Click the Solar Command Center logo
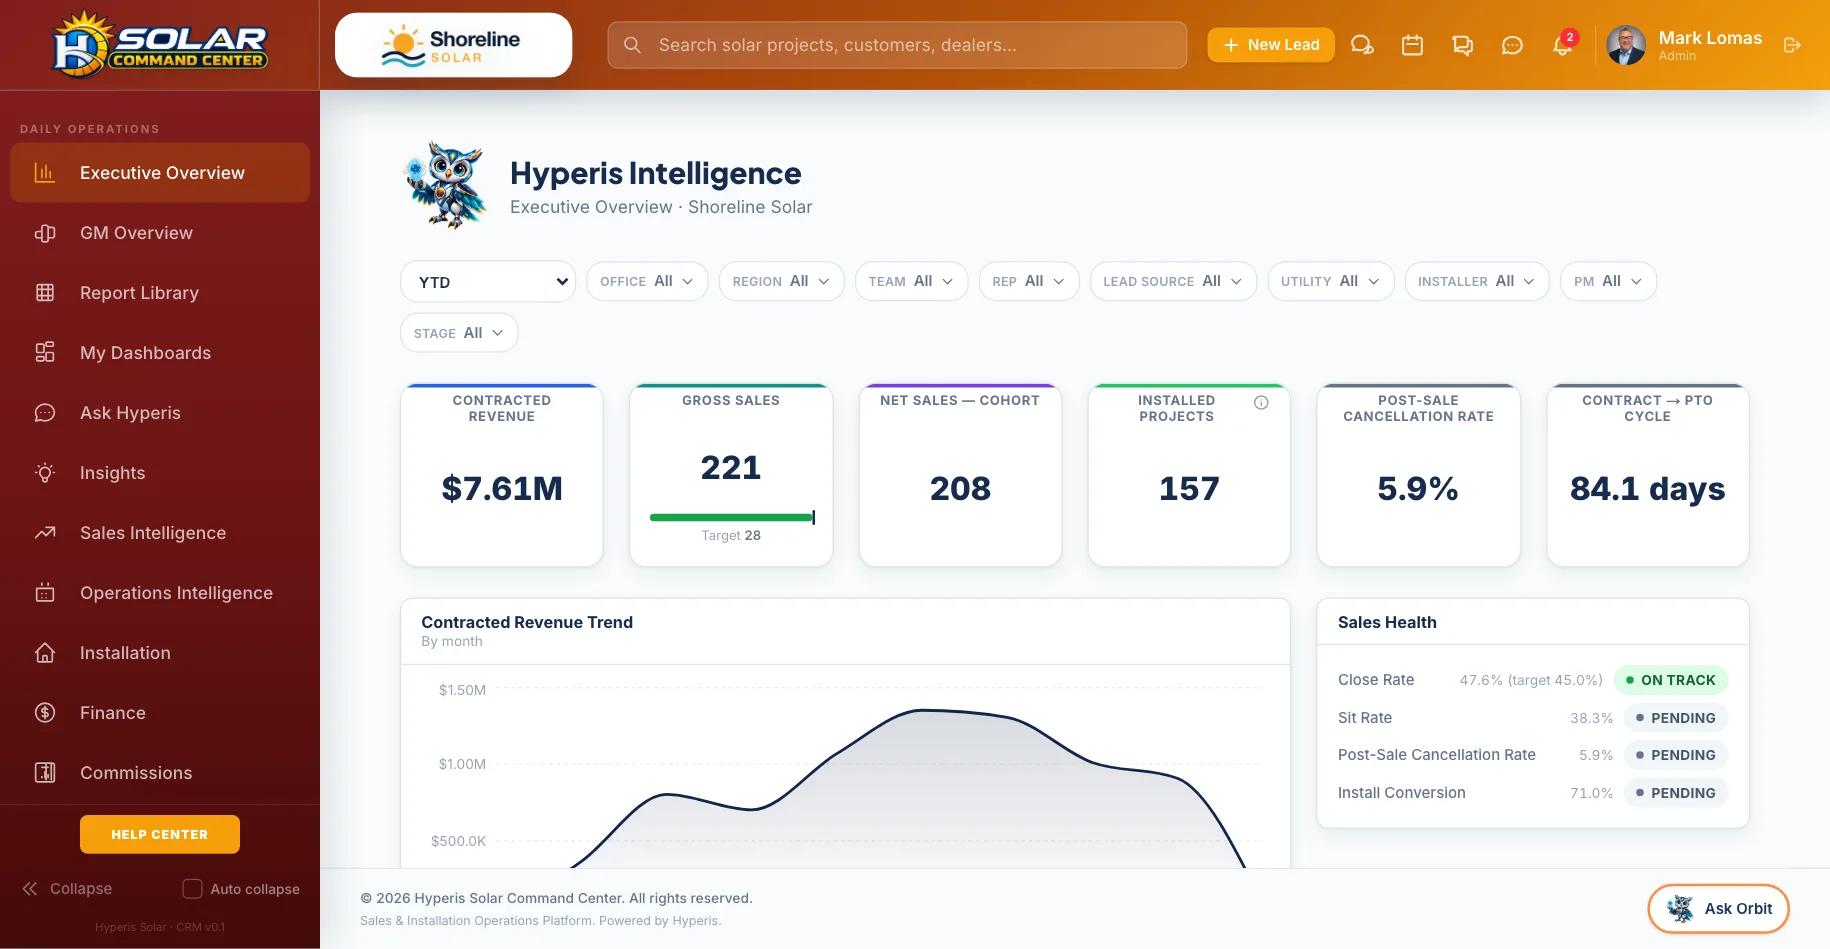This screenshot has height=949, width=1830. pos(160,45)
